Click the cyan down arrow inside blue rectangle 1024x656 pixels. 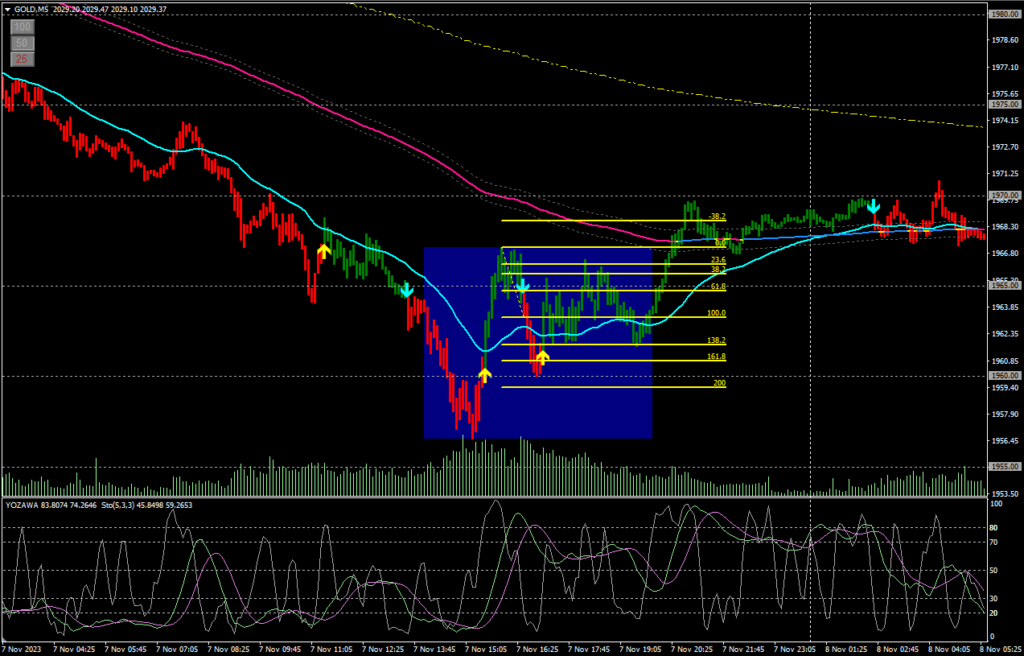point(522,288)
